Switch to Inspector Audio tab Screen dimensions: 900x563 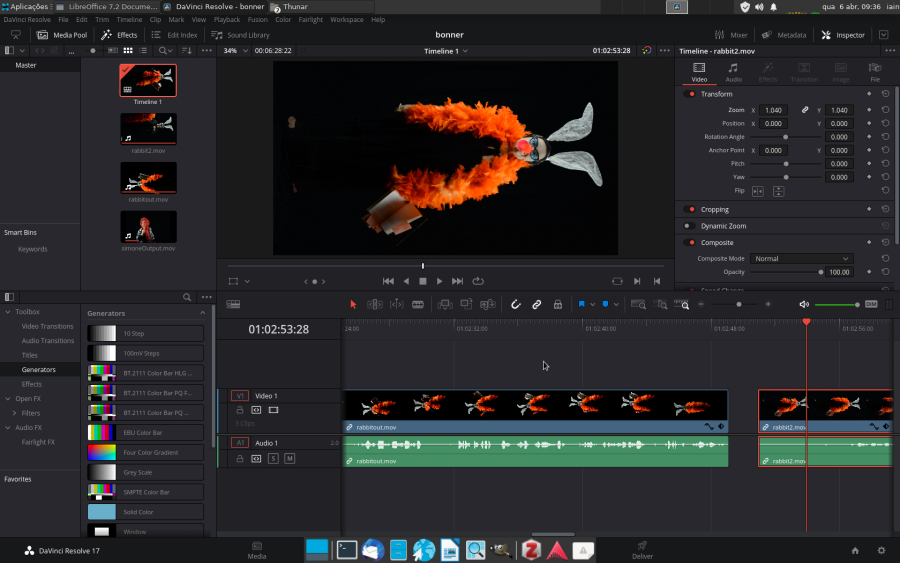[733, 72]
